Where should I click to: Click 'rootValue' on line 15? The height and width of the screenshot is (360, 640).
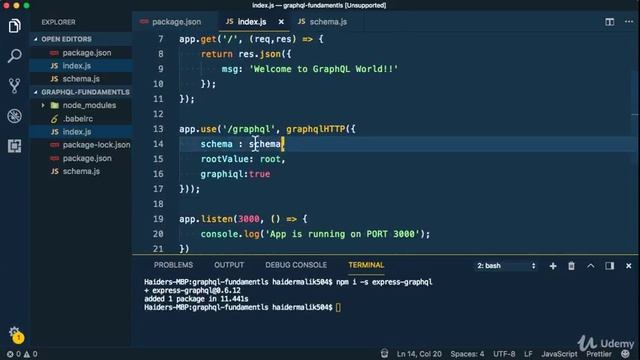tap(224, 159)
